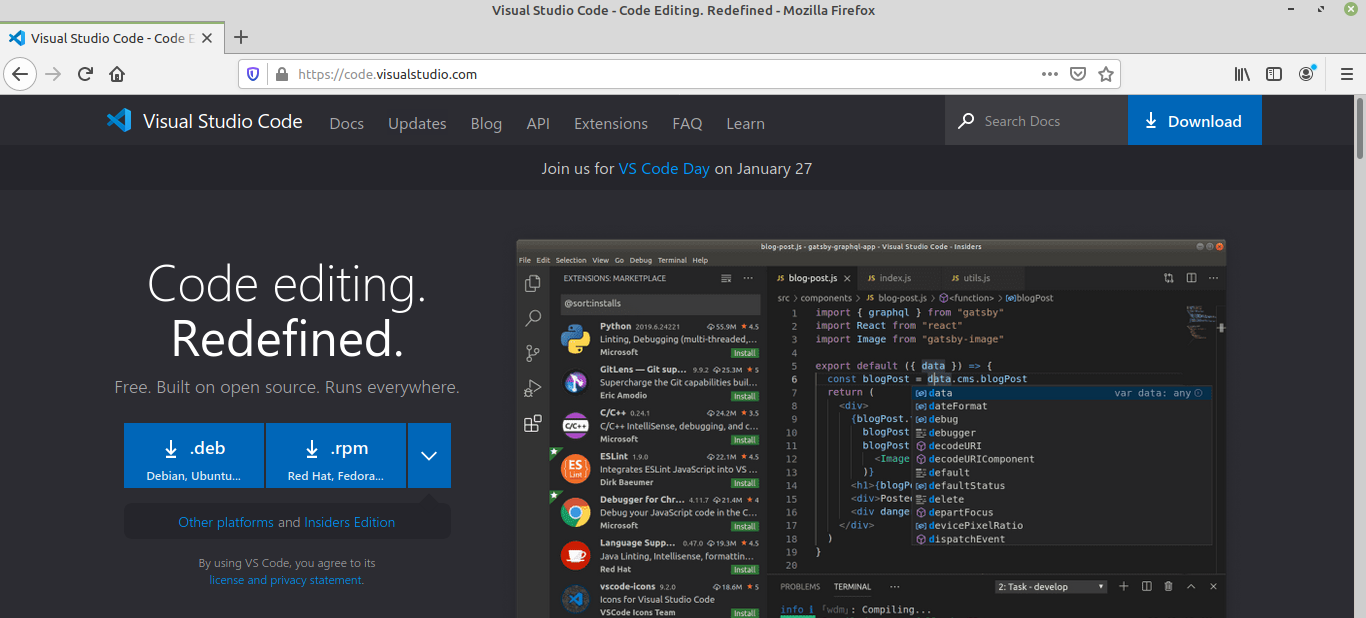Open the page actions ellipsis menu

(x=1050, y=73)
